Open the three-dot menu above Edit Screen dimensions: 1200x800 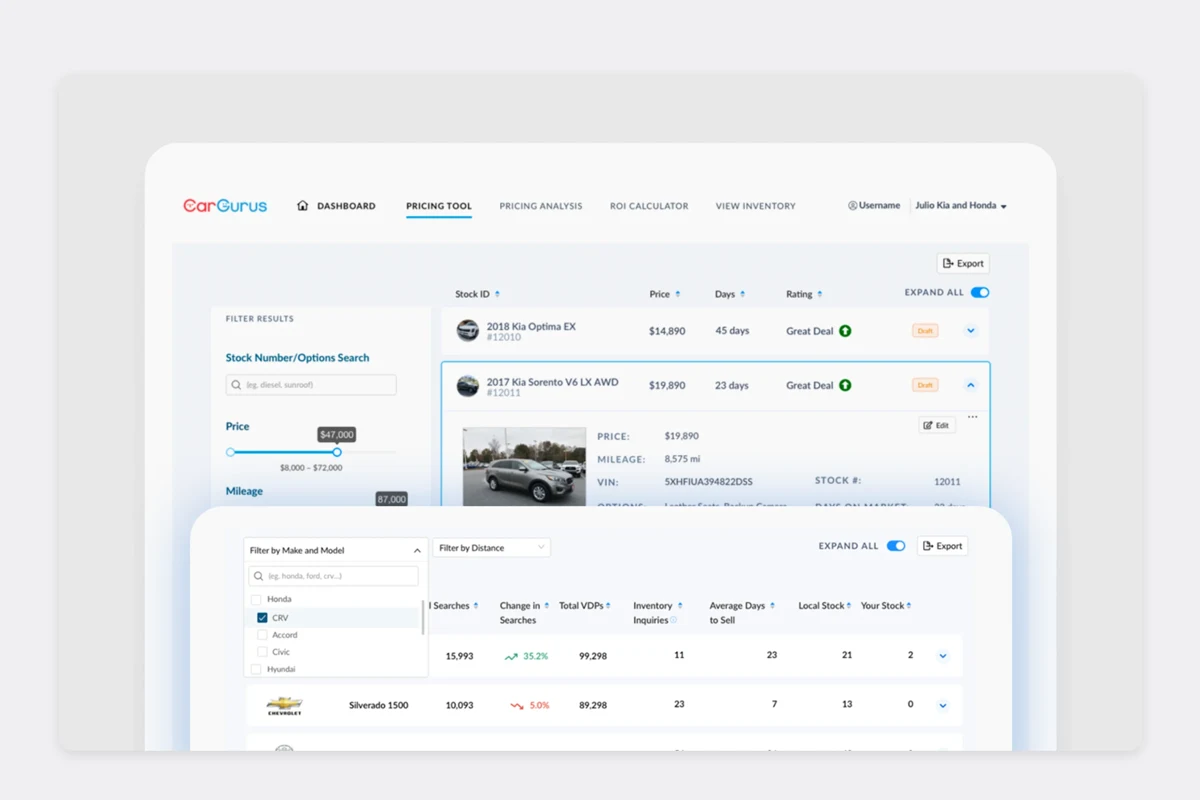coord(972,417)
